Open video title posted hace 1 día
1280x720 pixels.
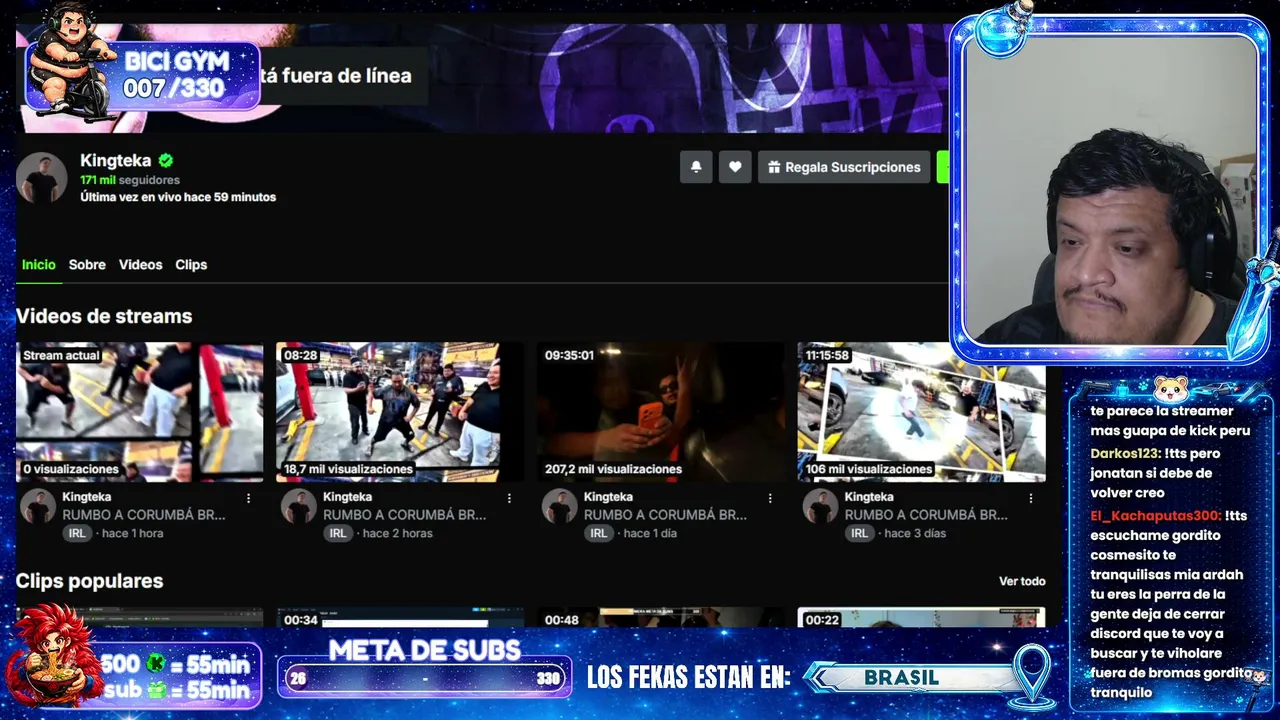pos(665,515)
